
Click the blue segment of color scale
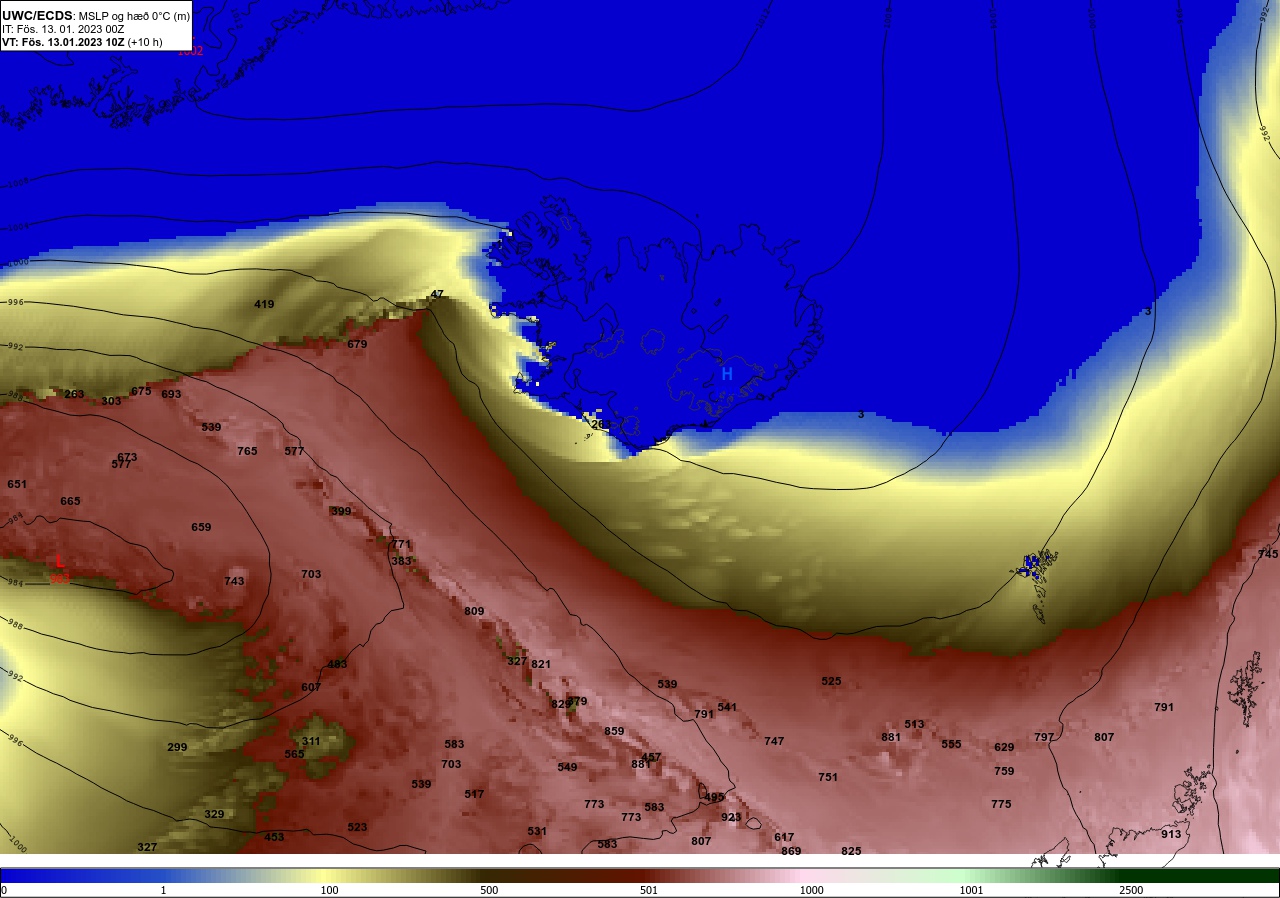[80, 874]
